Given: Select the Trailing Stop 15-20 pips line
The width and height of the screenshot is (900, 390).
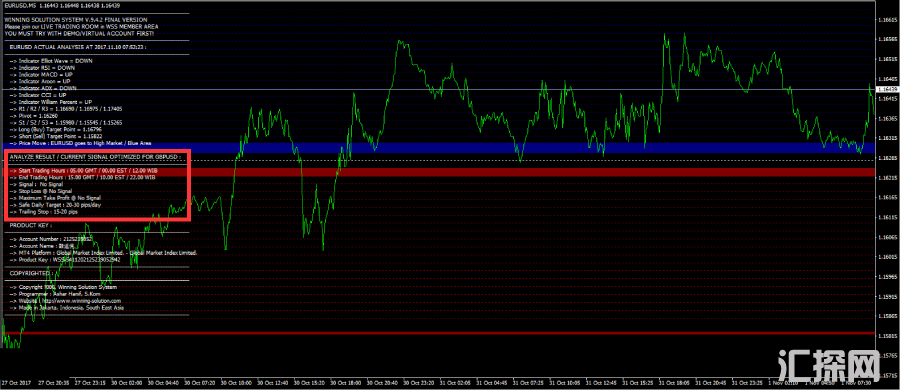Looking at the screenshot, I should (x=44, y=212).
